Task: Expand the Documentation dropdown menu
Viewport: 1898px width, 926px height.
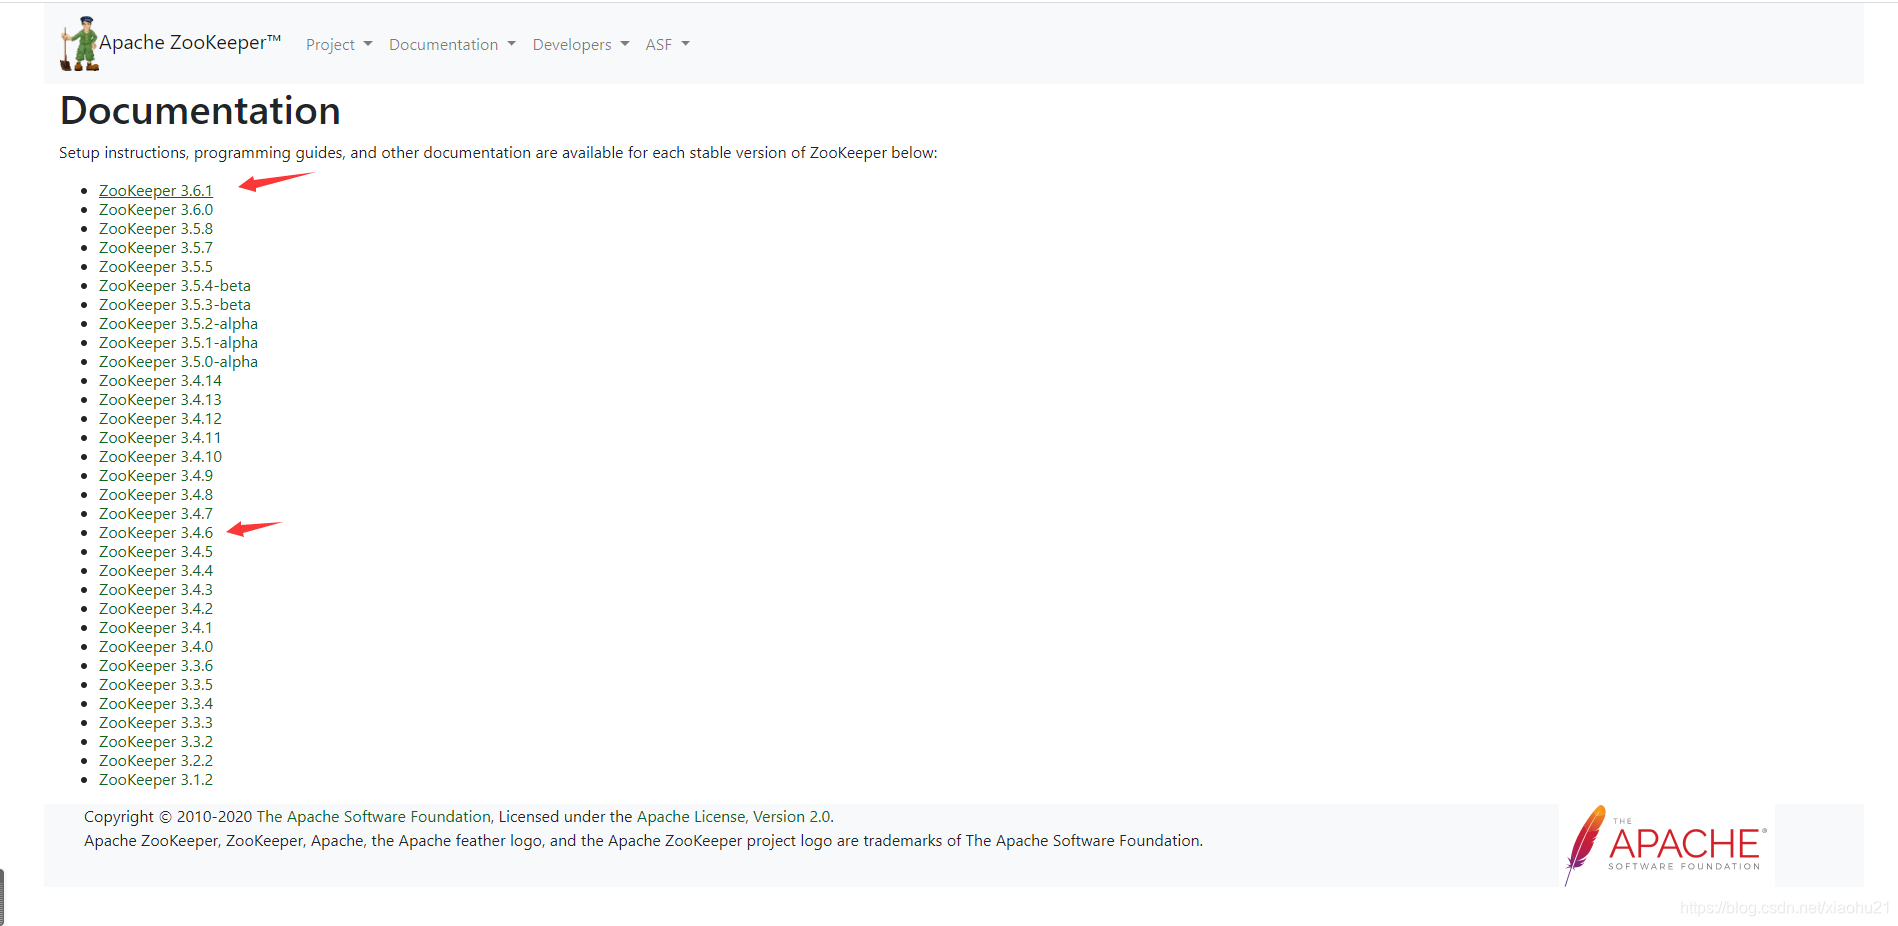Action: 452,45
